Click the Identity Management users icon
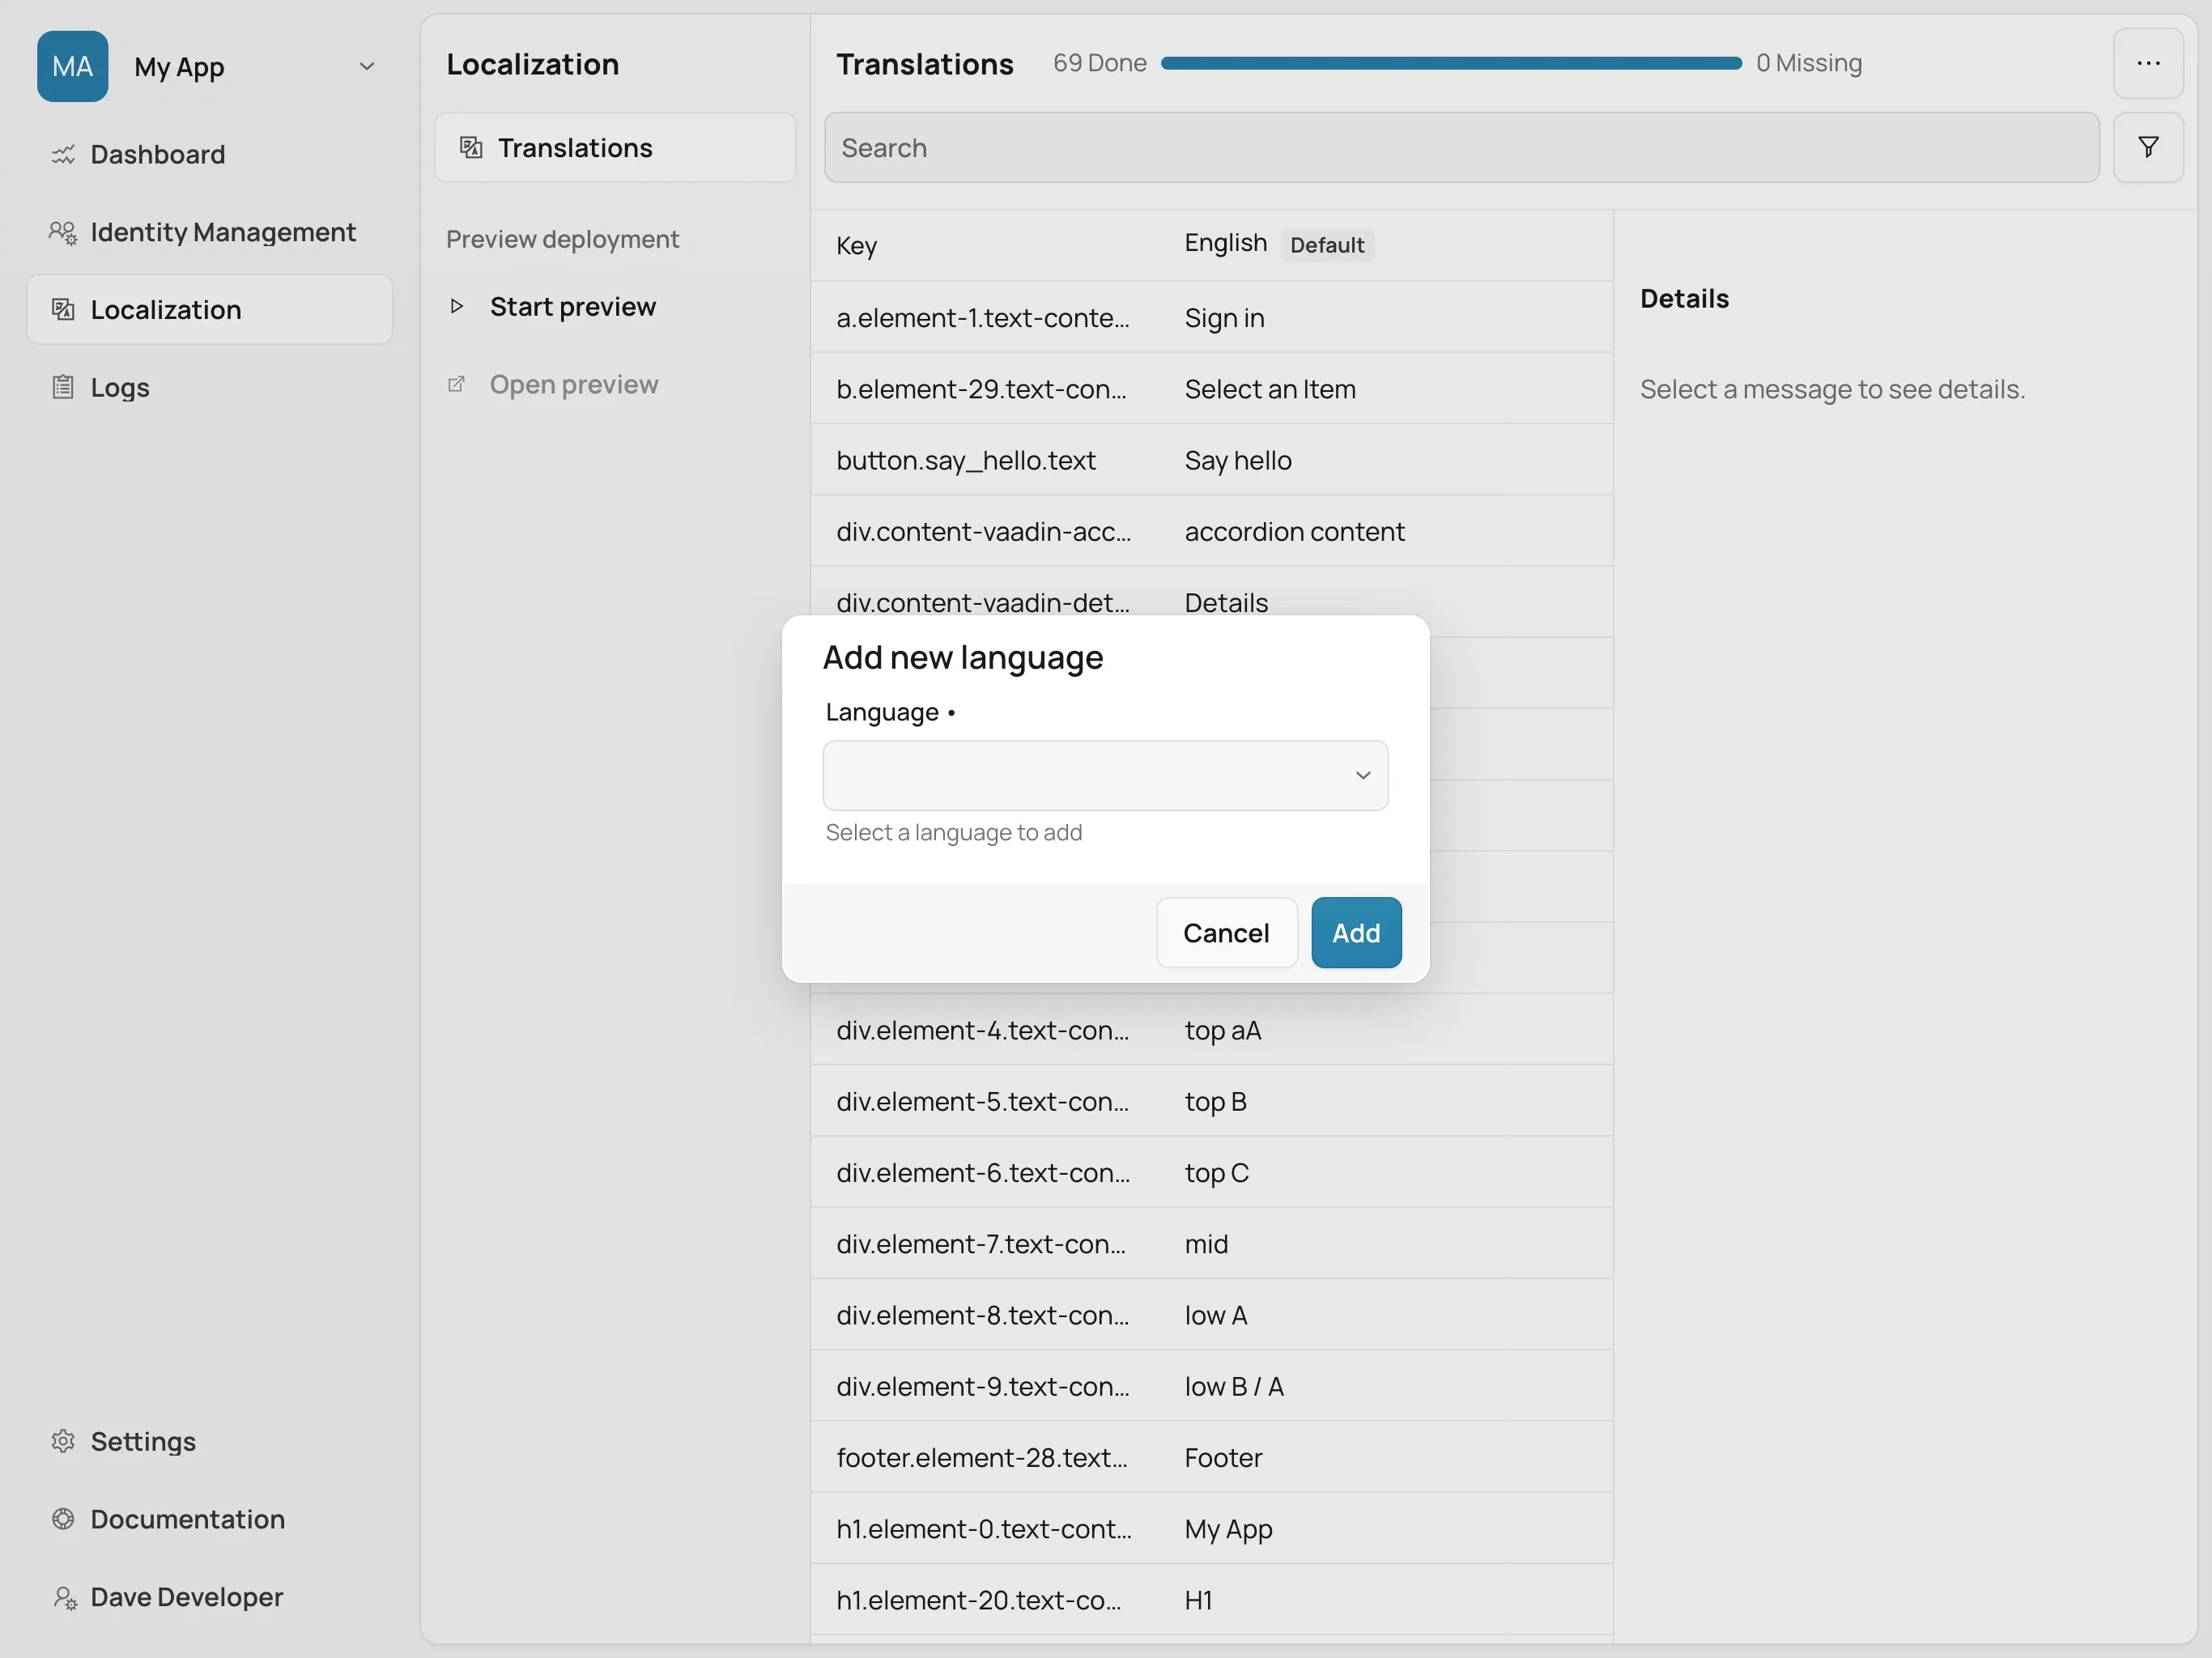This screenshot has height=1658, width=2212. click(x=63, y=232)
